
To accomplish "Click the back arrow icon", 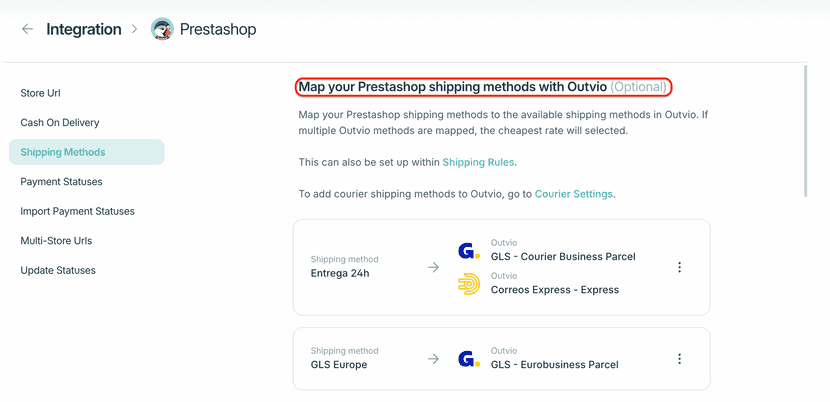I will click(27, 30).
